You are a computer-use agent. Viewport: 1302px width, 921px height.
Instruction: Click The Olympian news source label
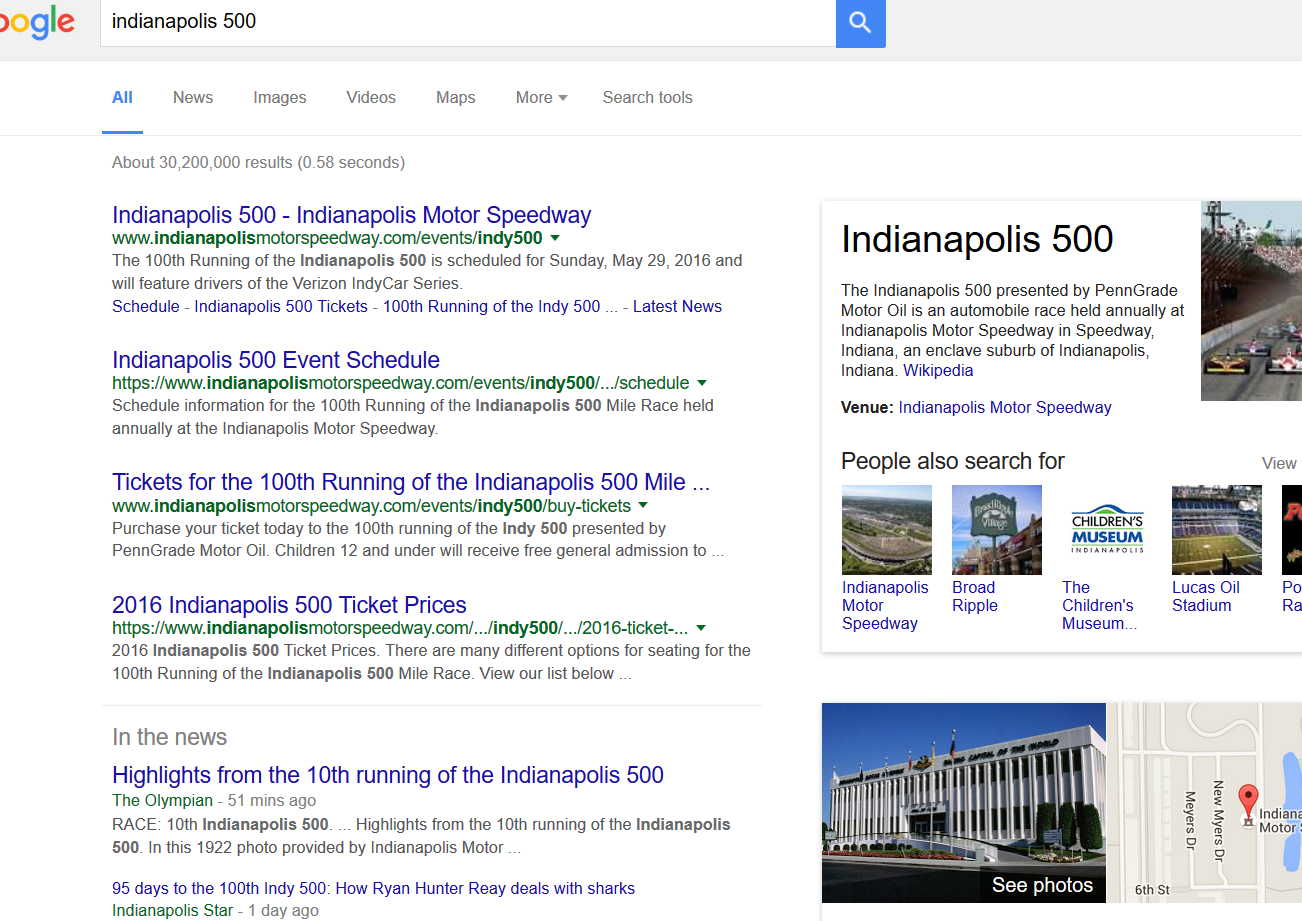point(162,800)
